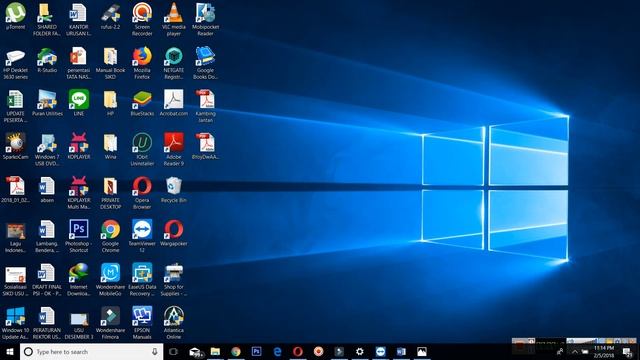Viewport: 640px width, 360px height.
Task: Open the Wargapoker Opera shortcut
Action: pyautogui.click(x=173, y=233)
